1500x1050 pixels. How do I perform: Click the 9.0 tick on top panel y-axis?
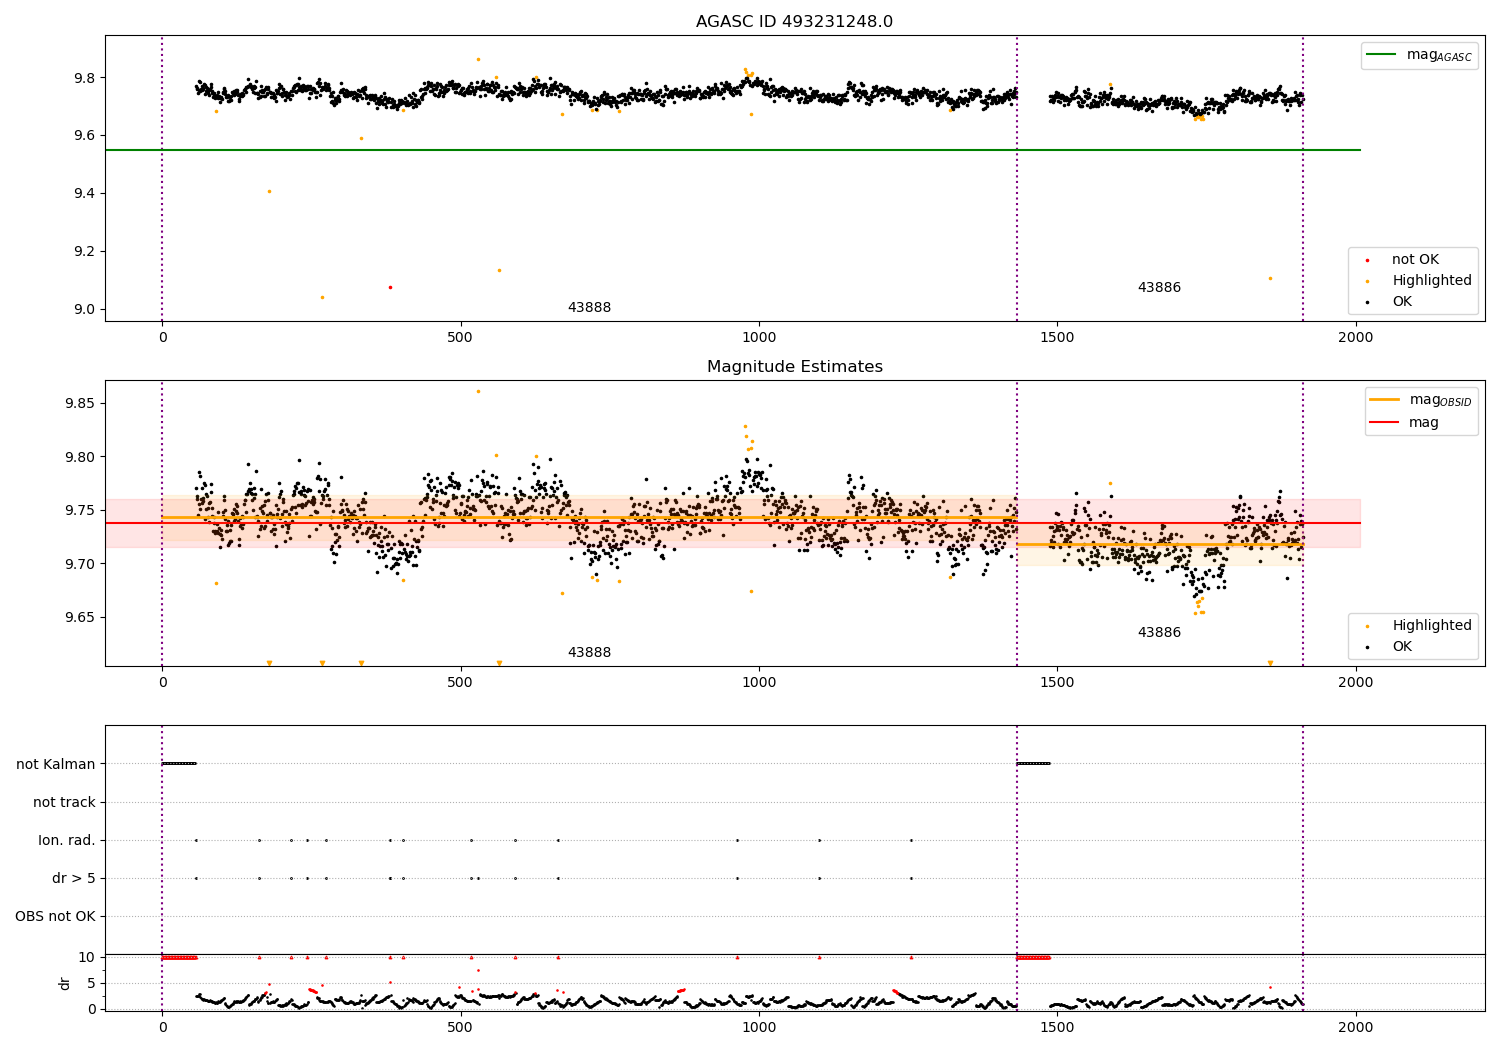(85, 309)
